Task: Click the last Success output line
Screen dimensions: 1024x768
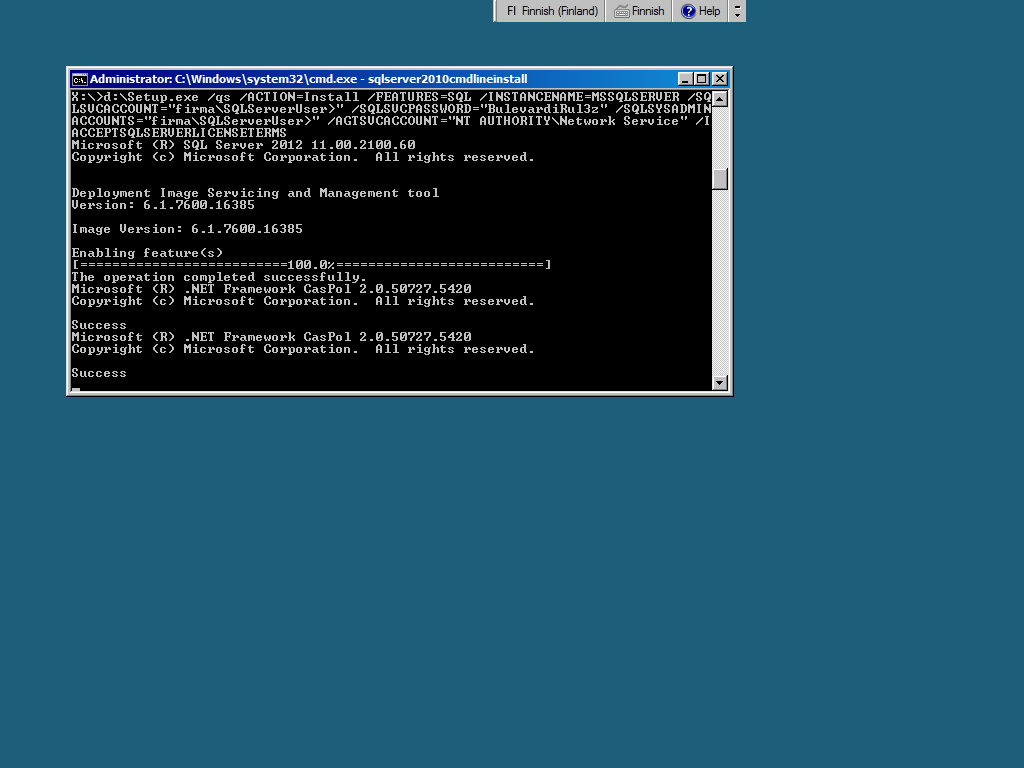Action: 99,373
